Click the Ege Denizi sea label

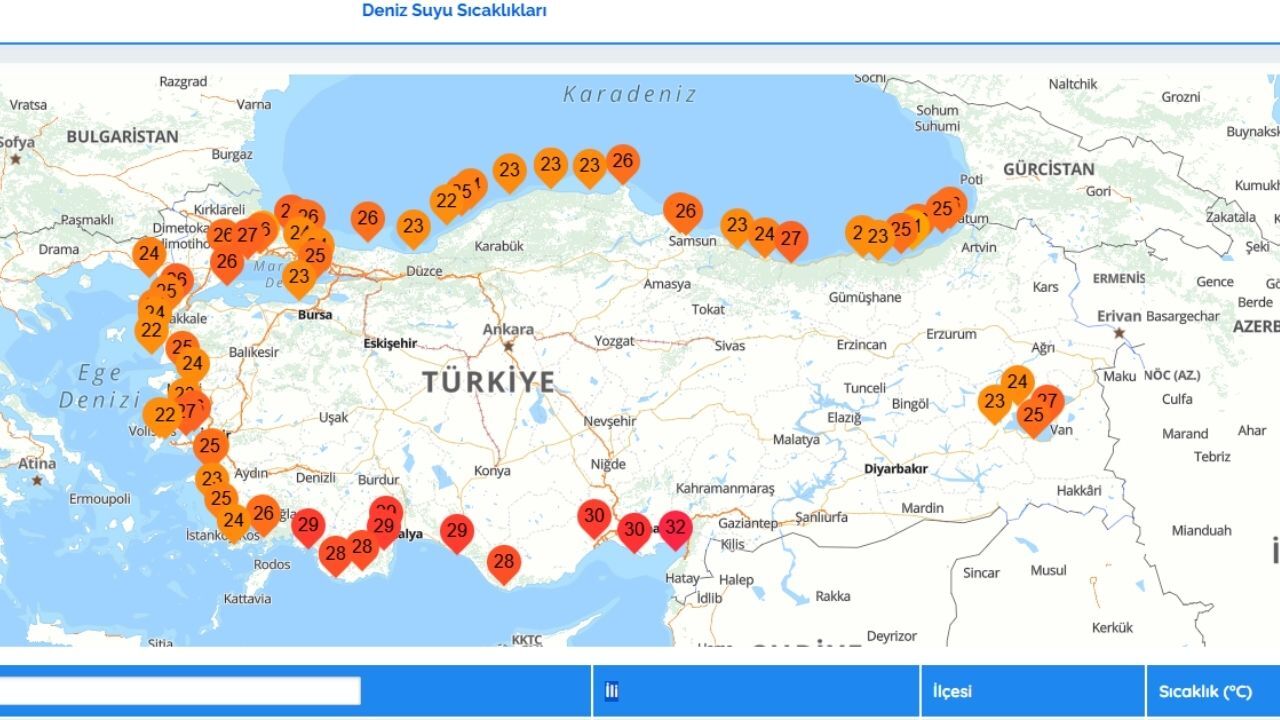99,386
